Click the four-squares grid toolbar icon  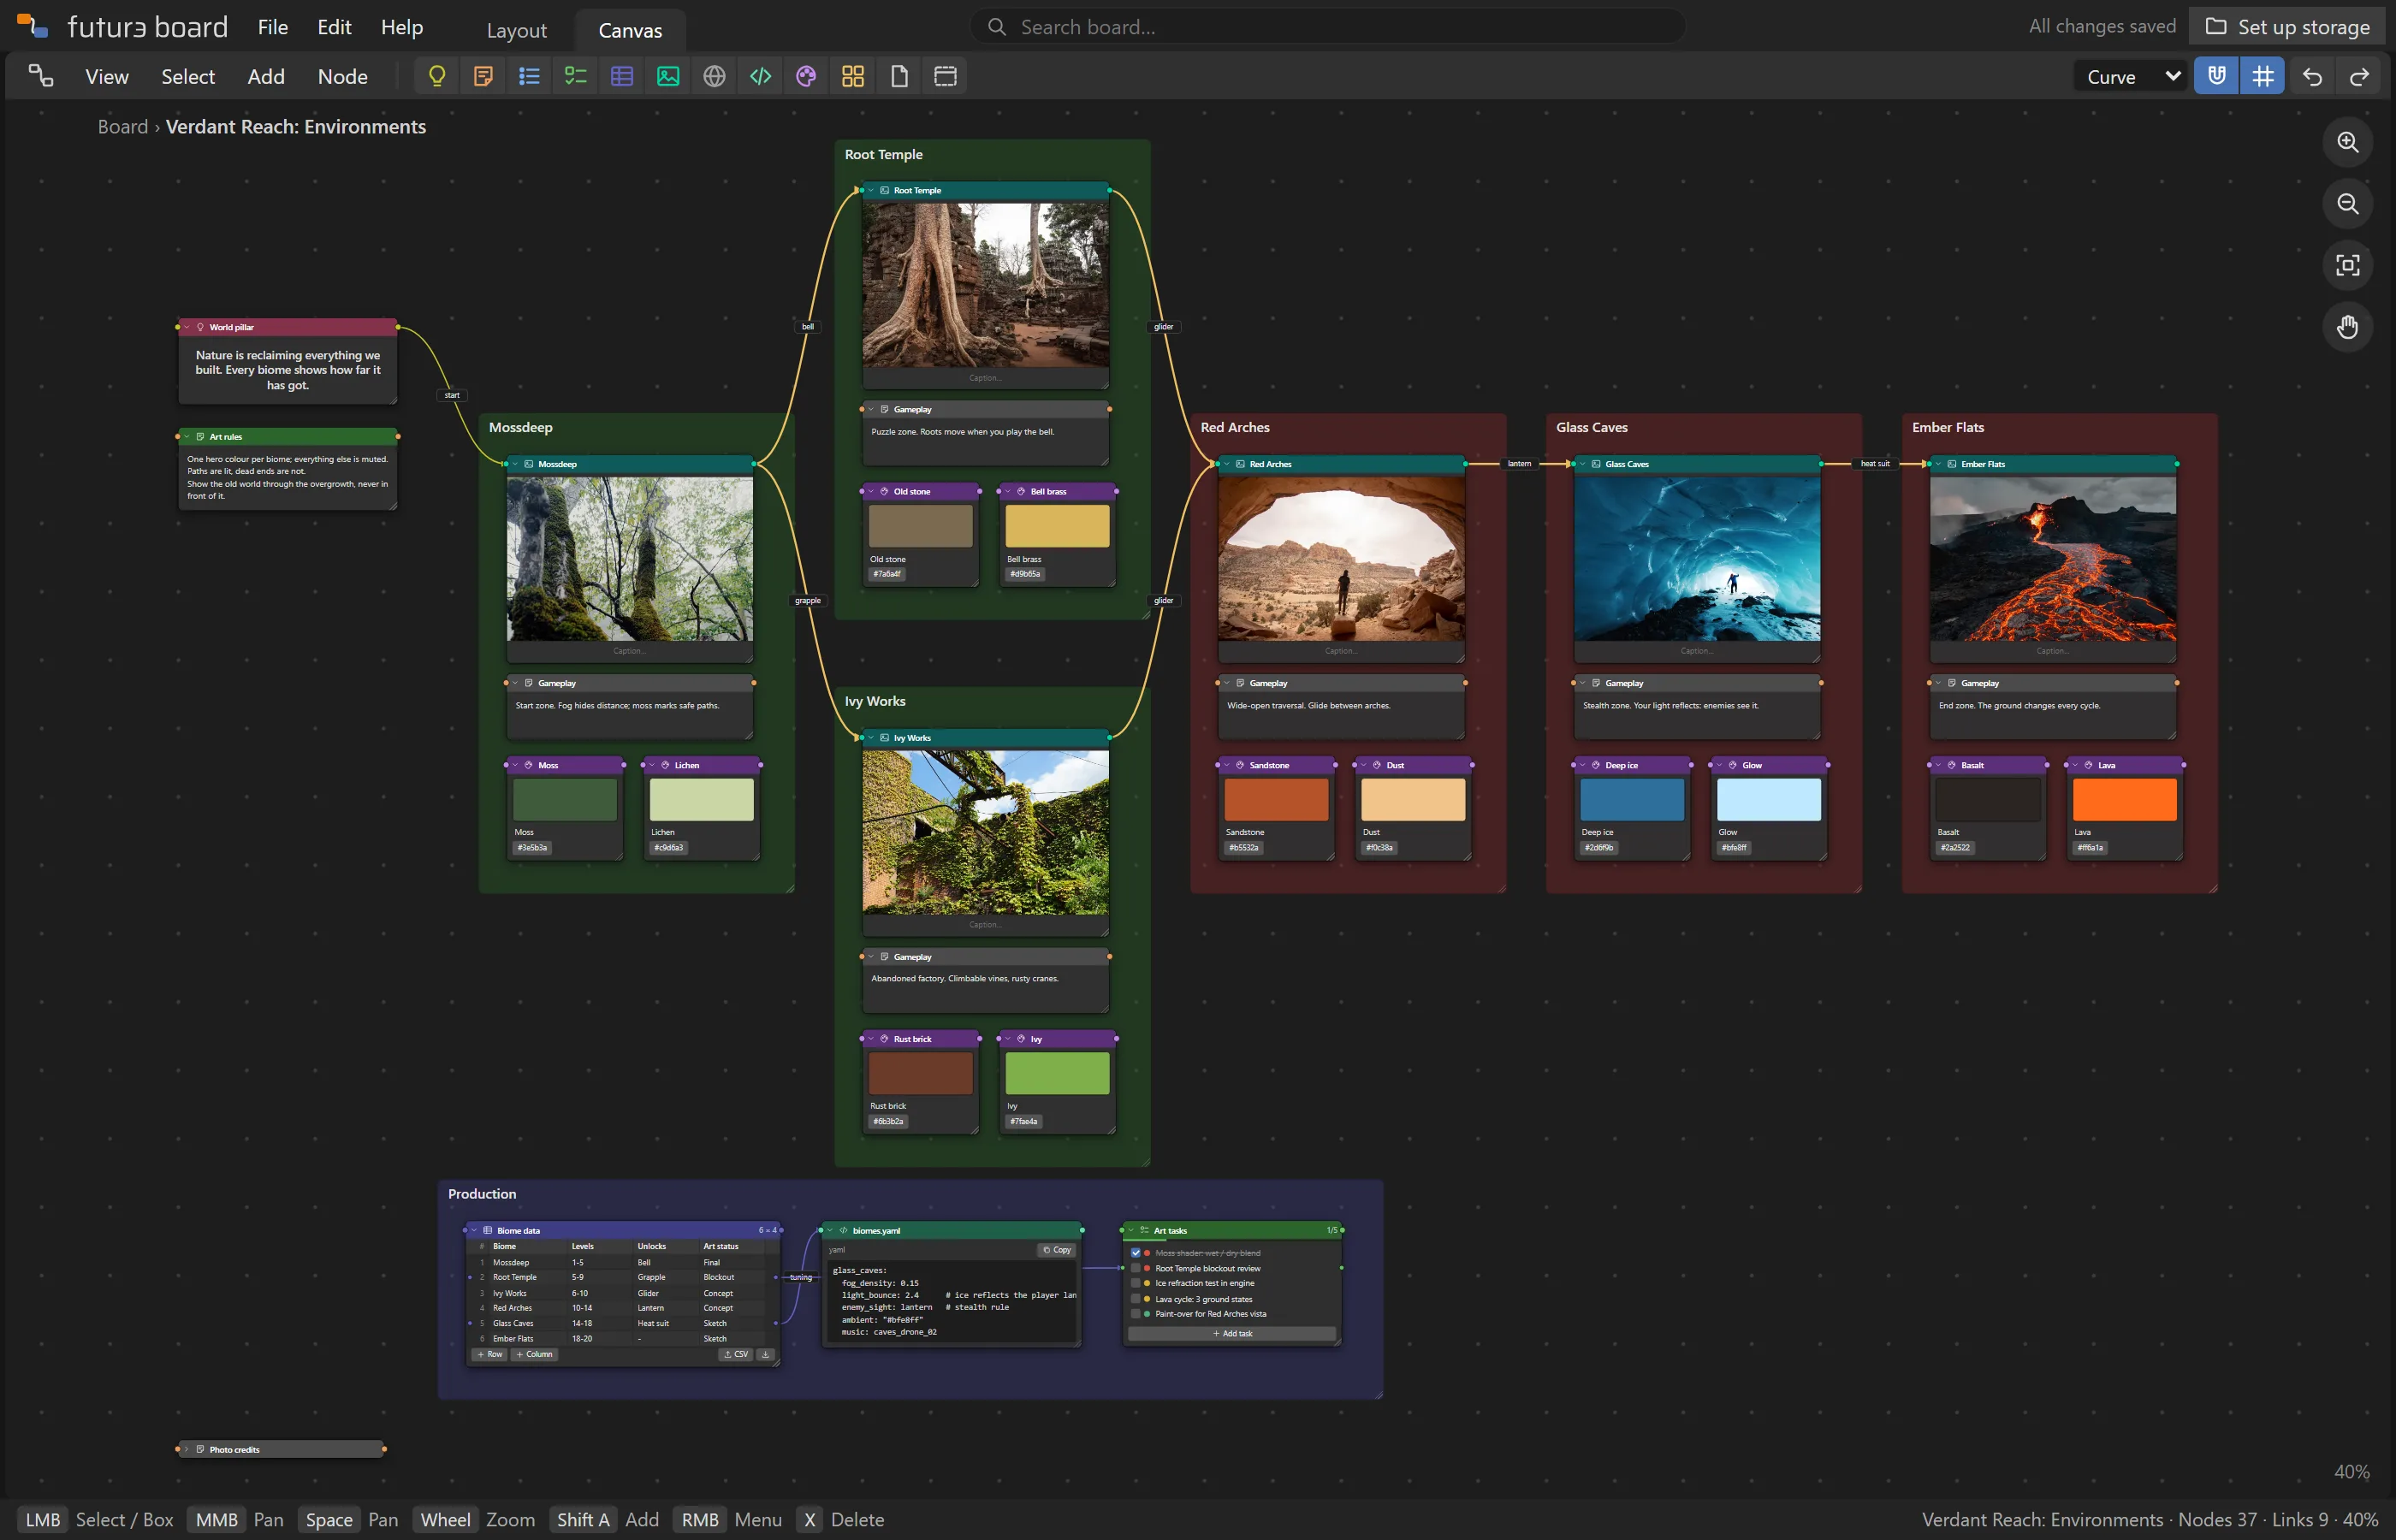(852, 76)
